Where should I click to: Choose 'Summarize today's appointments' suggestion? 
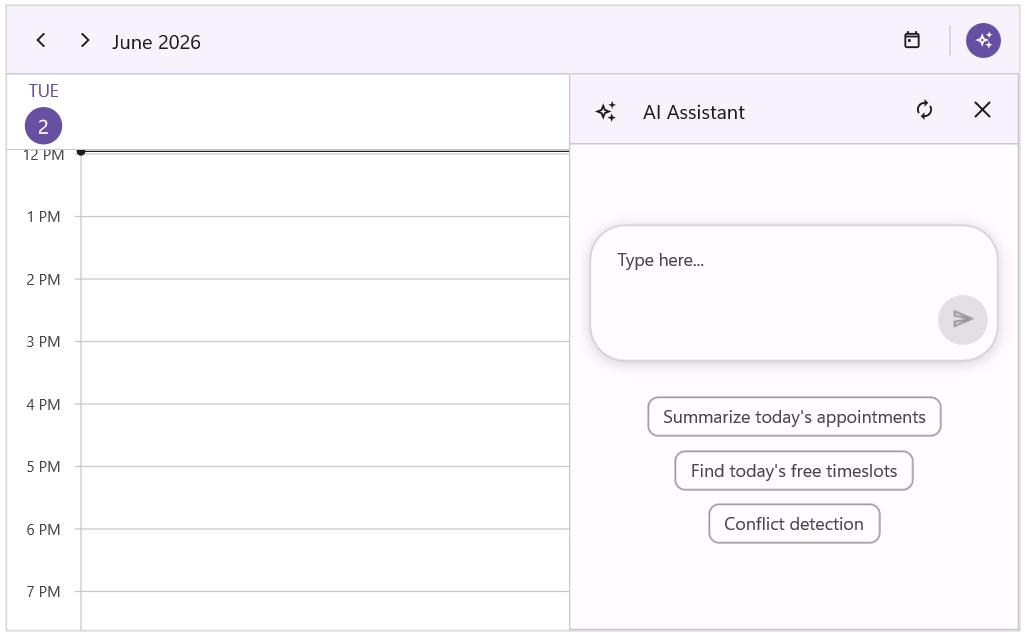click(x=794, y=417)
